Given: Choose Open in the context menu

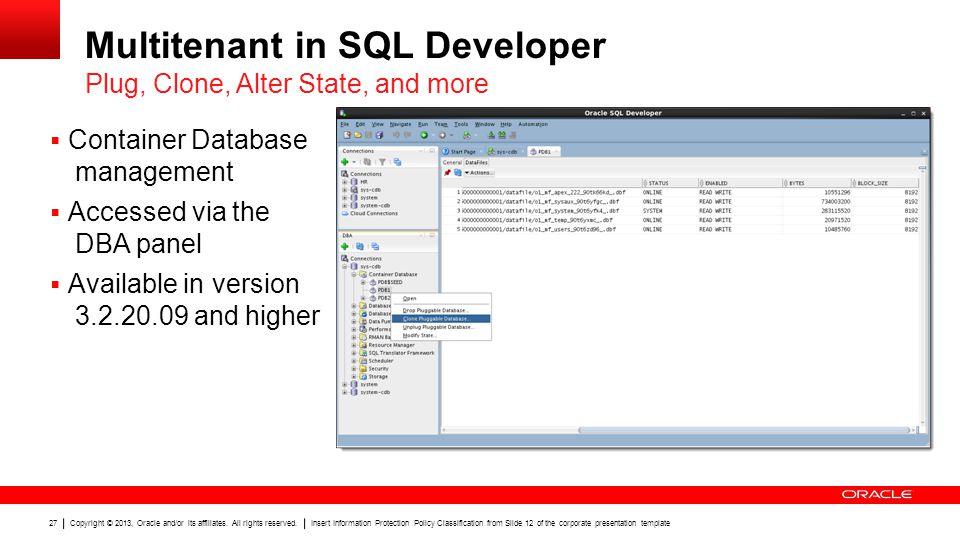Looking at the screenshot, I should 441,299.
